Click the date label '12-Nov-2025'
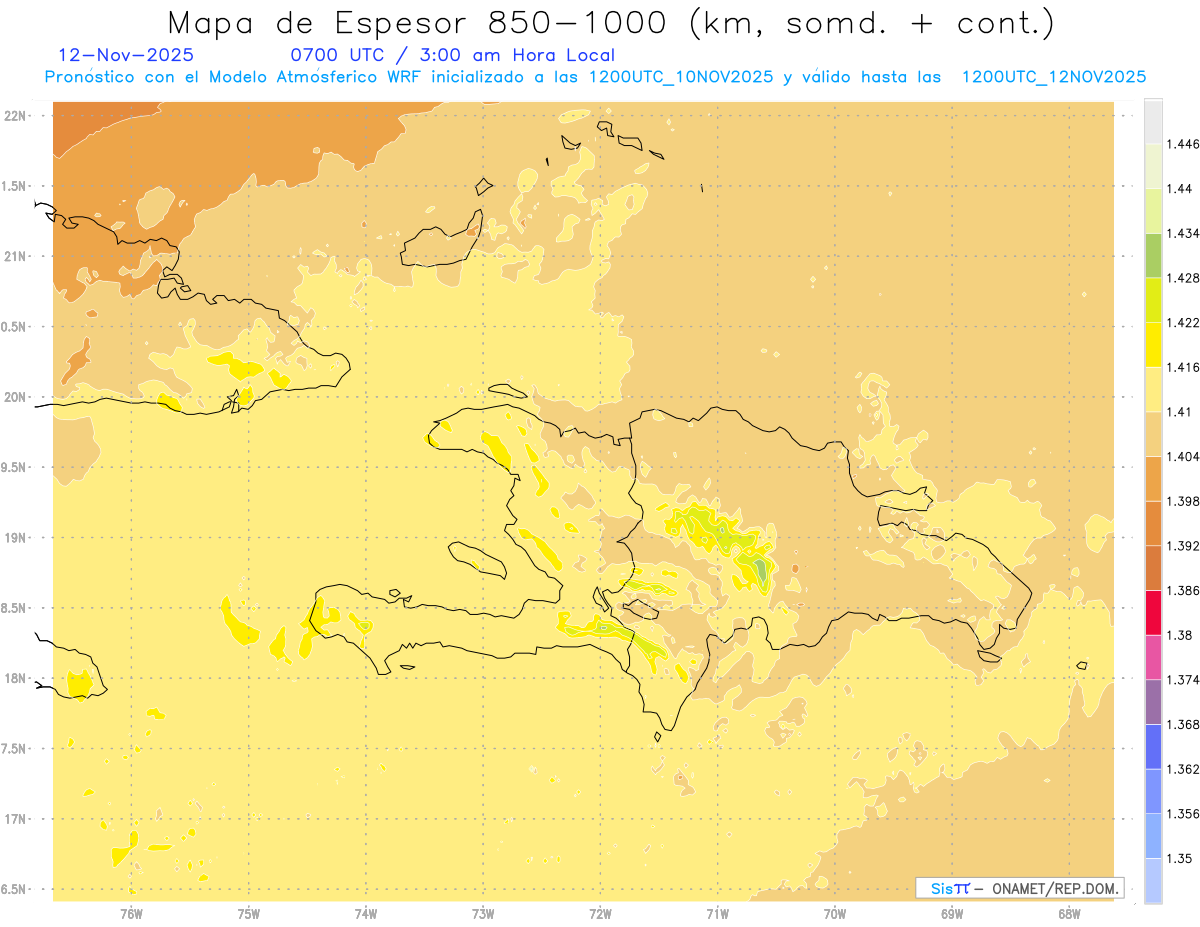The image size is (1200, 927). pyautogui.click(x=126, y=56)
